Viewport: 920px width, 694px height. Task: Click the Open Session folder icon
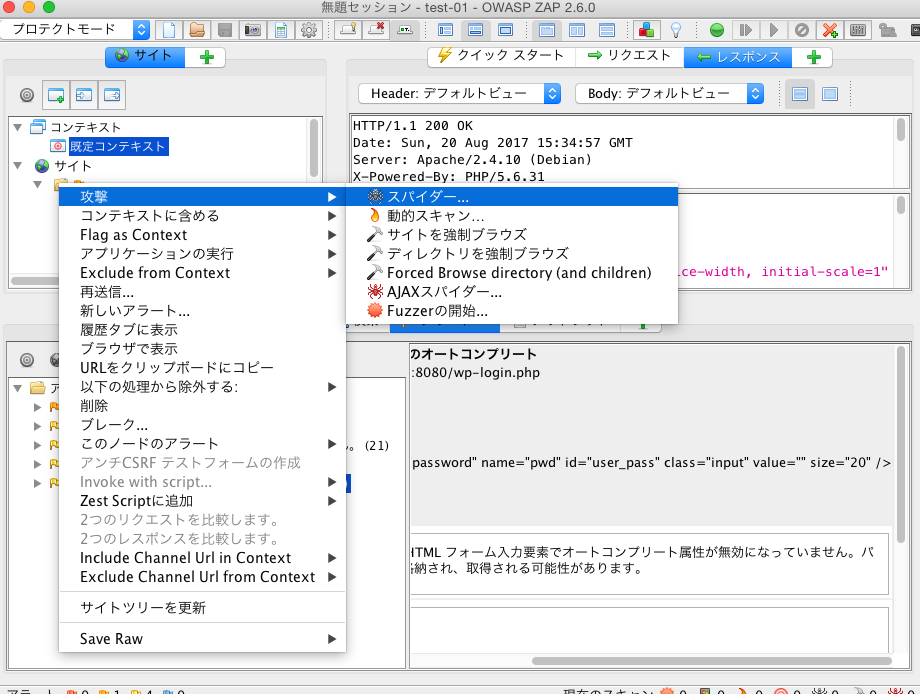[x=197, y=29]
